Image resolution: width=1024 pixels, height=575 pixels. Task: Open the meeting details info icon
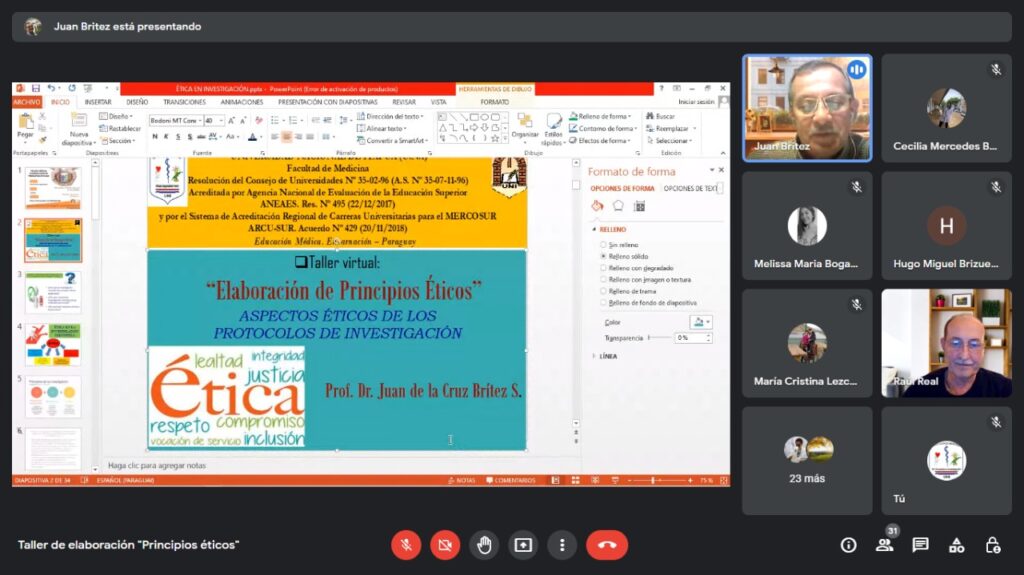[x=848, y=545]
